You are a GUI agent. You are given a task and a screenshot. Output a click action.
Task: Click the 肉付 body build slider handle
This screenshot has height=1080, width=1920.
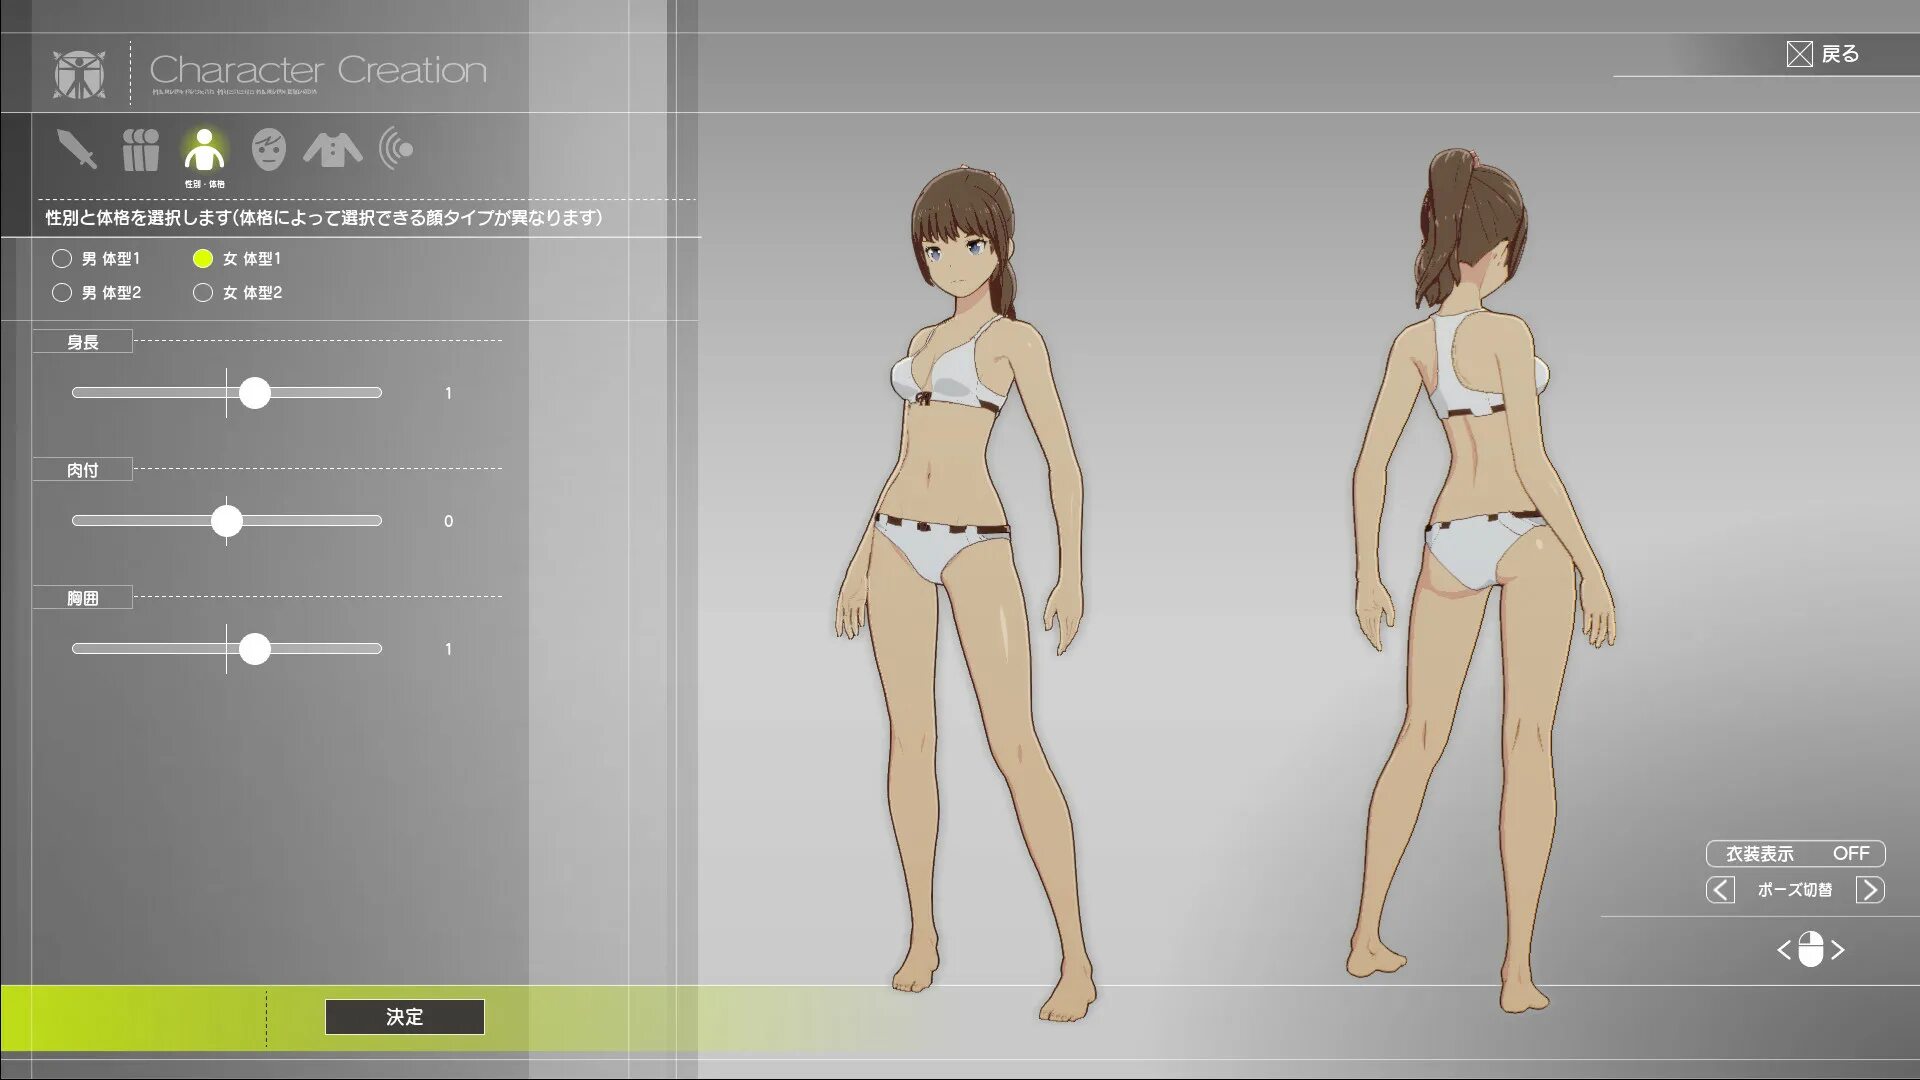(x=227, y=521)
